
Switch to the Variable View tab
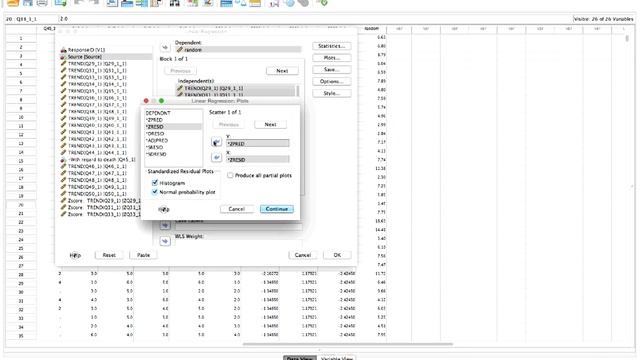337,358
